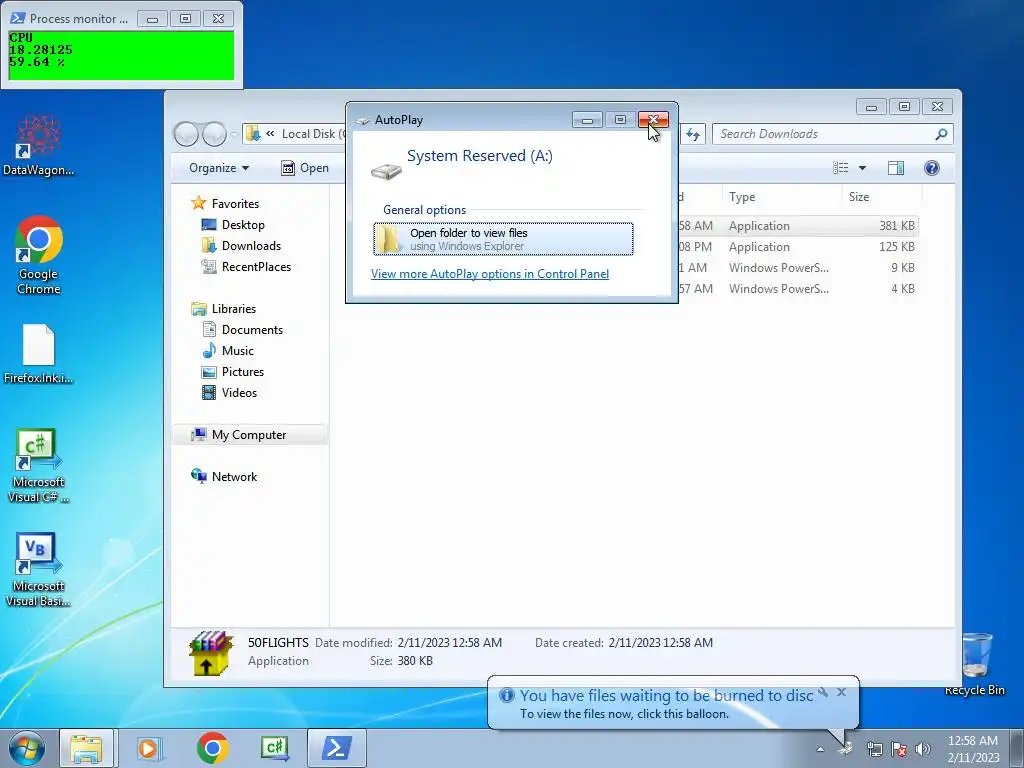Sort by Size column header
1024x768 pixels.
click(x=882, y=197)
